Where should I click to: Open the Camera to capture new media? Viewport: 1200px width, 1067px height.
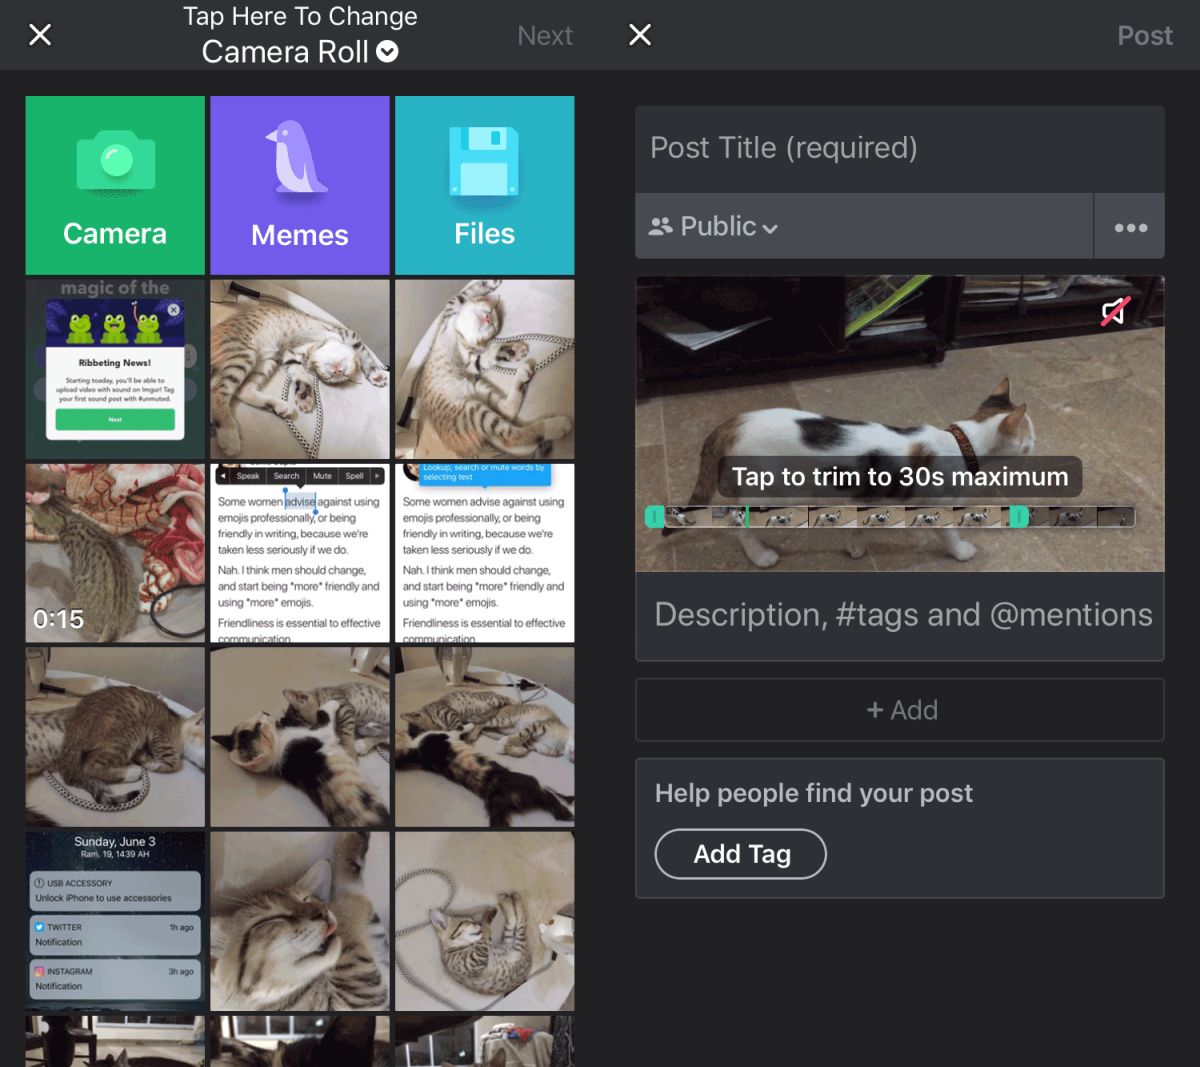pos(114,185)
